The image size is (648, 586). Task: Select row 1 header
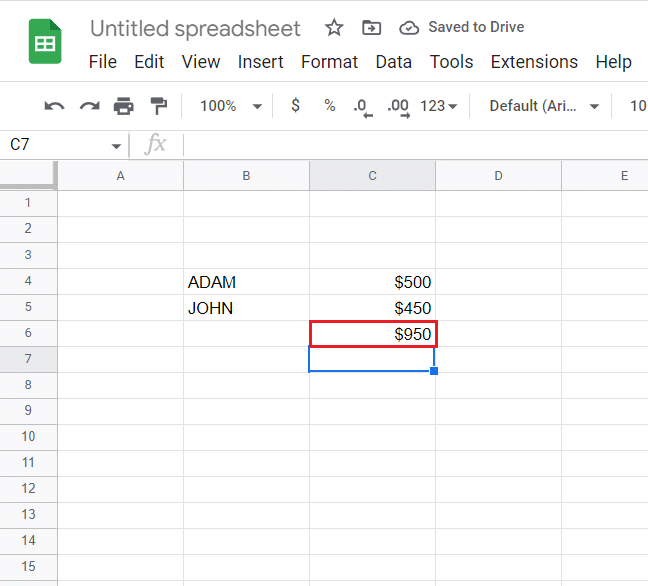(x=28, y=203)
